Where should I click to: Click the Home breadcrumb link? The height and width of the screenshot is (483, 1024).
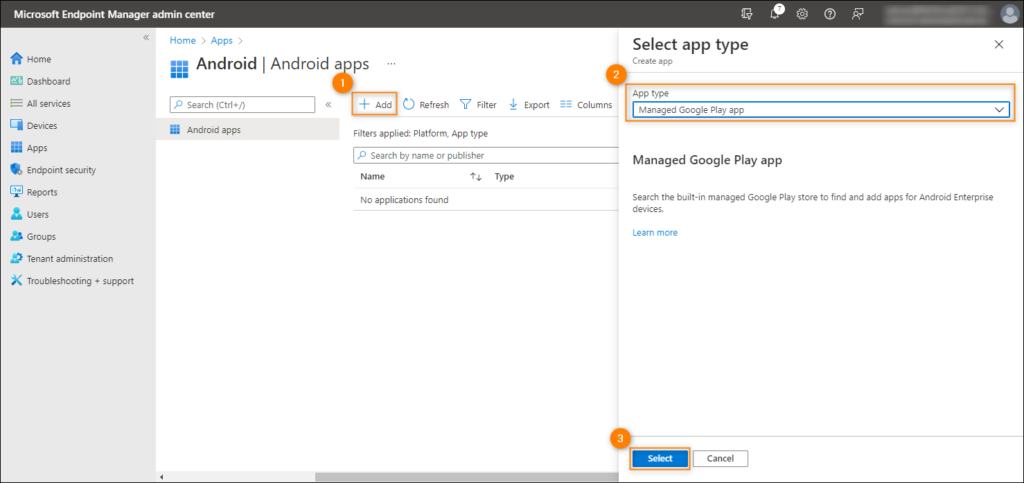[183, 40]
